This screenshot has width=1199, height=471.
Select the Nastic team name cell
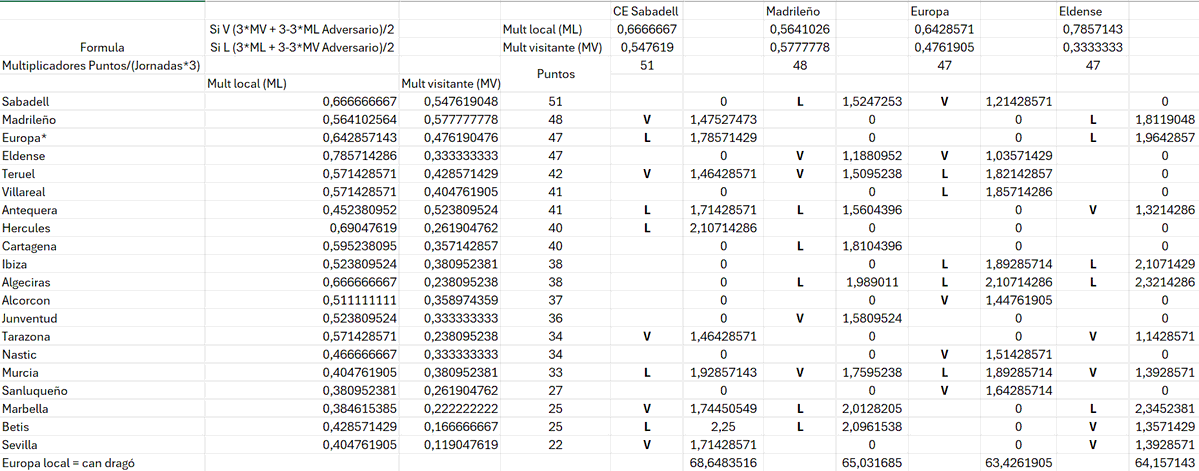pyautogui.click(x=102, y=355)
